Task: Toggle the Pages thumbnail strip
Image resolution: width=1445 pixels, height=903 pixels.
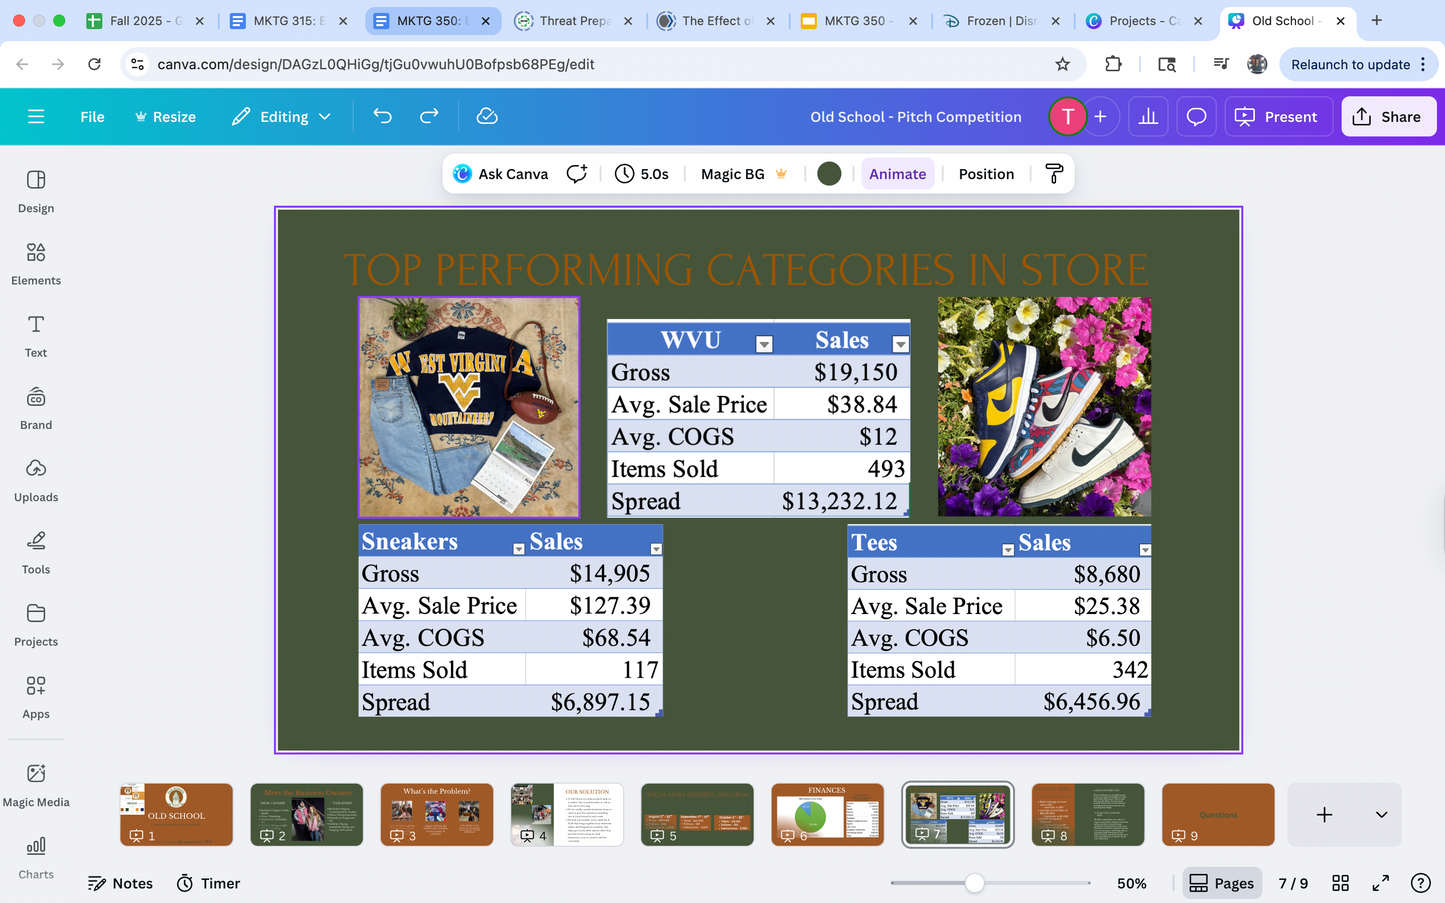Action: point(1221,883)
